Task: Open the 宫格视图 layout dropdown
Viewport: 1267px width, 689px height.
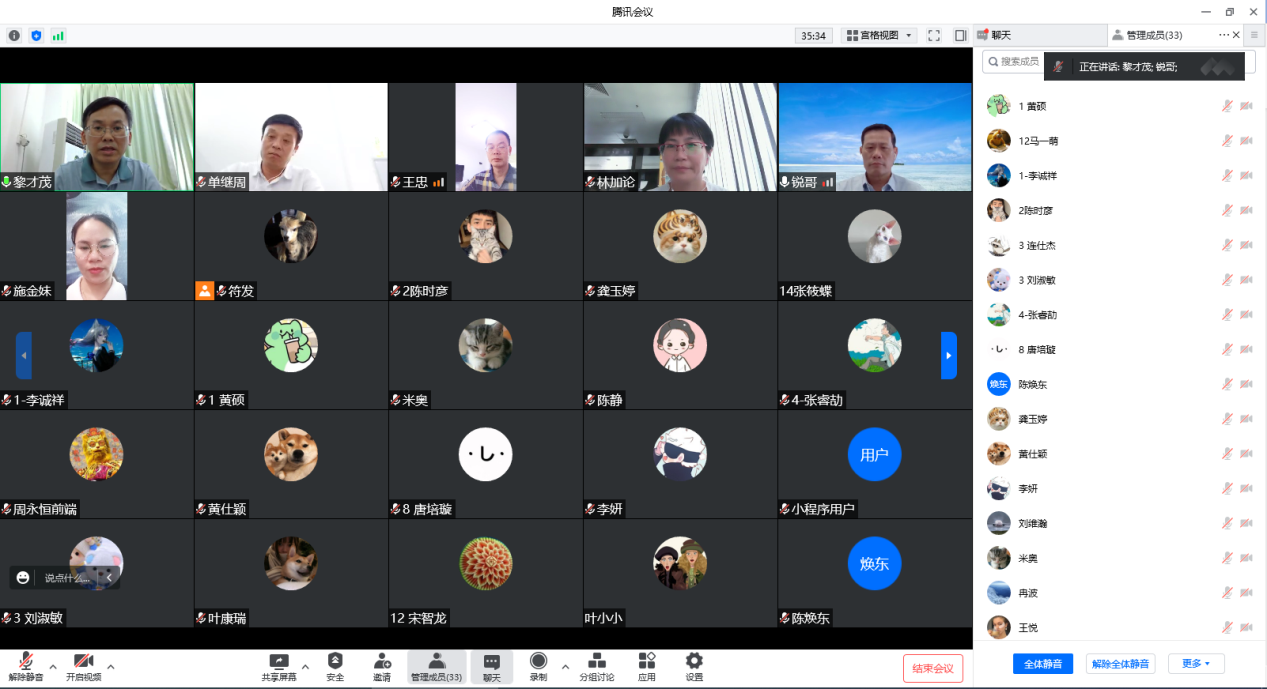Action: (x=880, y=36)
